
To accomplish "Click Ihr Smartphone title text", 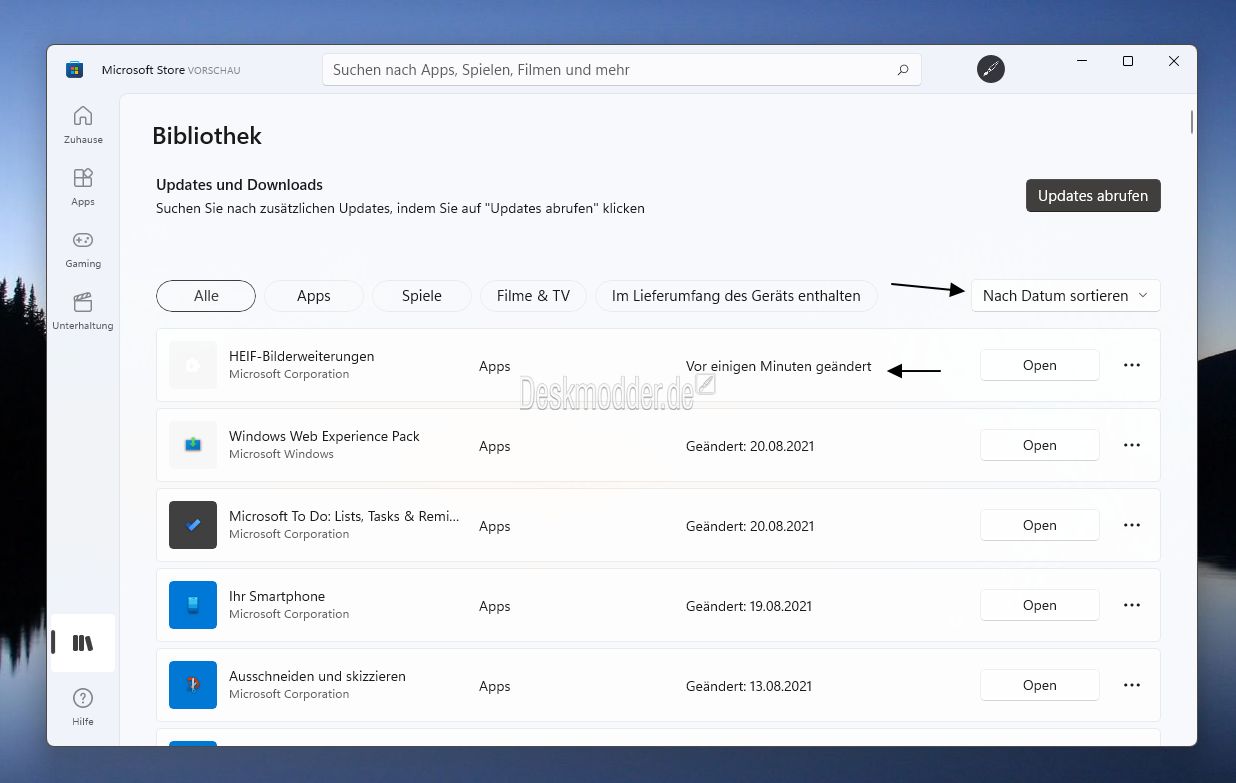I will pyautogui.click(x=277, y=596).
